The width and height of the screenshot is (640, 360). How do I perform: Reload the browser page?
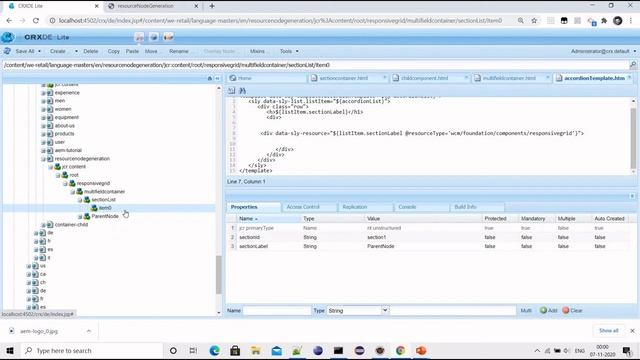[36, 20]
